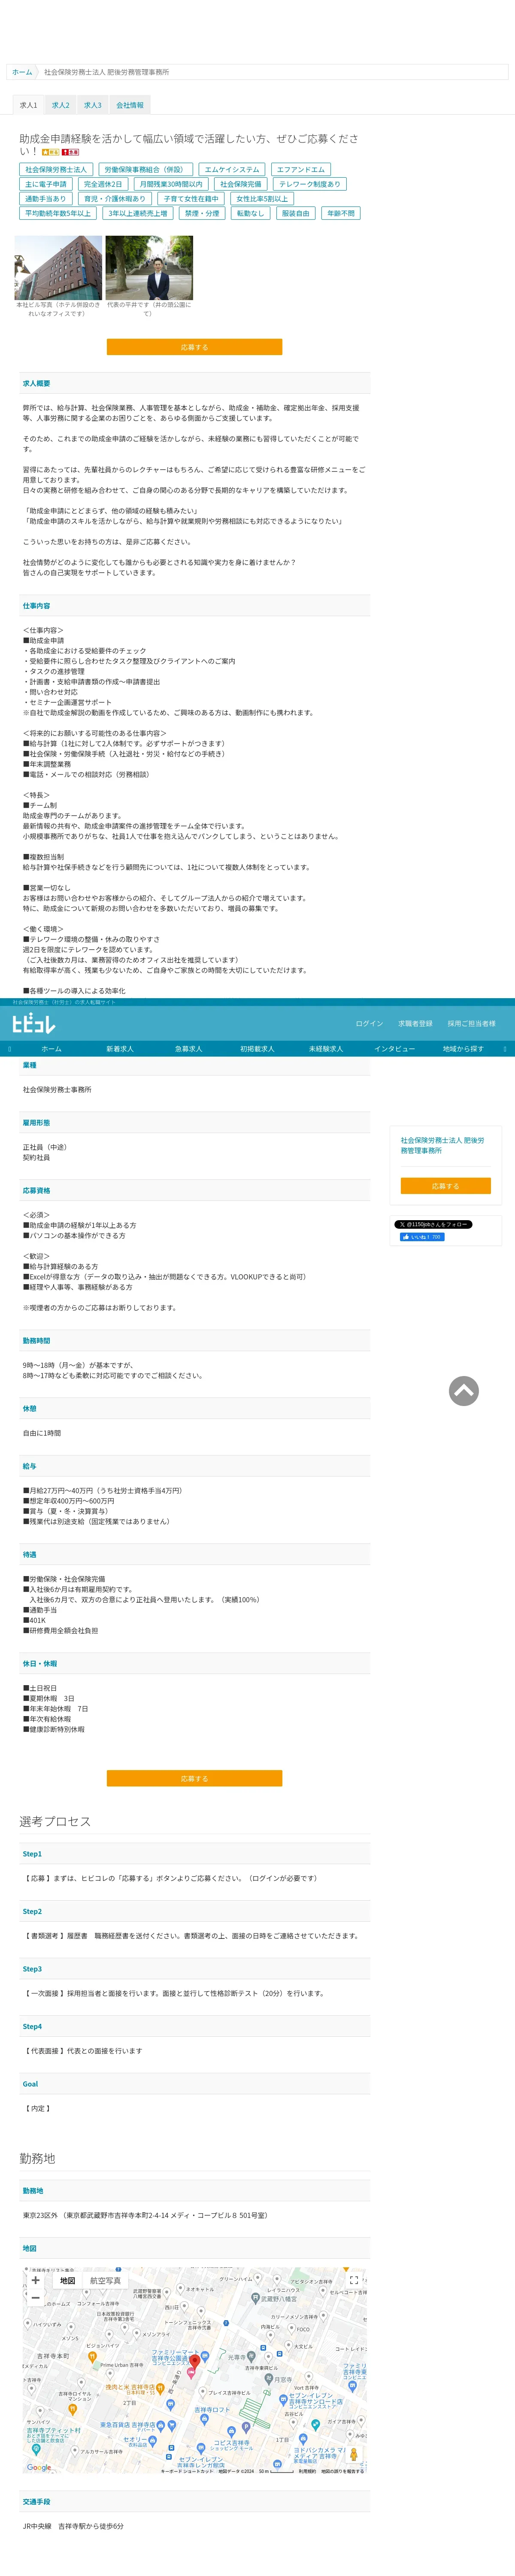The image size is (515, 2576).
Task: Select the 月間残業30時間以内 tag
Action: point(171,184)
